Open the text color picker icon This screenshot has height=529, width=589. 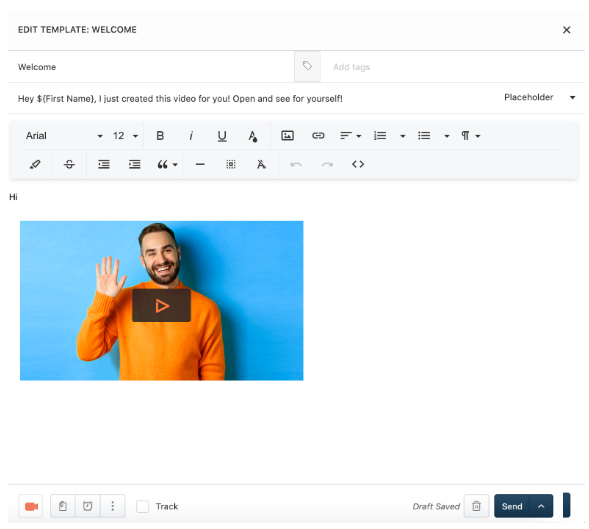click(x=253, y=136)
